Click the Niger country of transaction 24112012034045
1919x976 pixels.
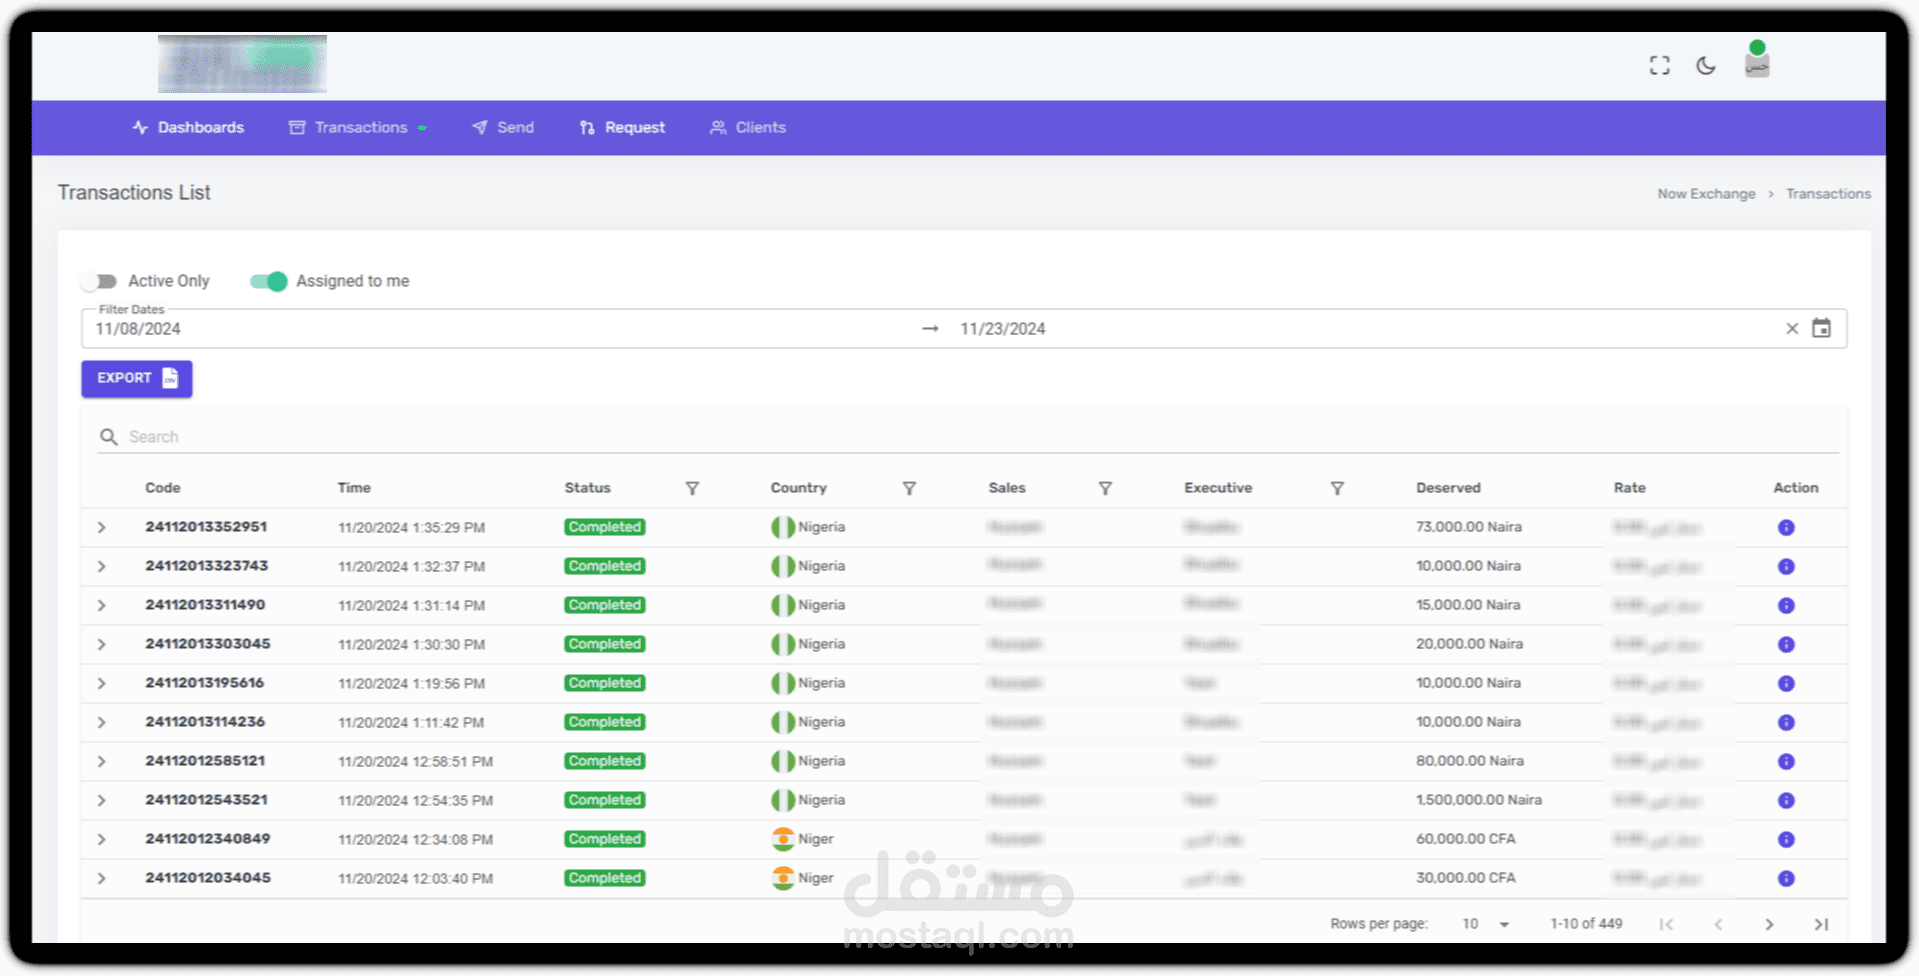[x=803, y=878]
